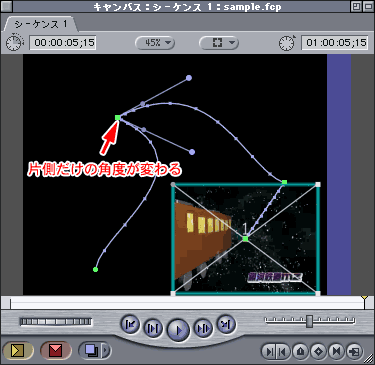This screenshot has width=375, height=365.
Task: Click Play In to Out button
Action: 153,329
